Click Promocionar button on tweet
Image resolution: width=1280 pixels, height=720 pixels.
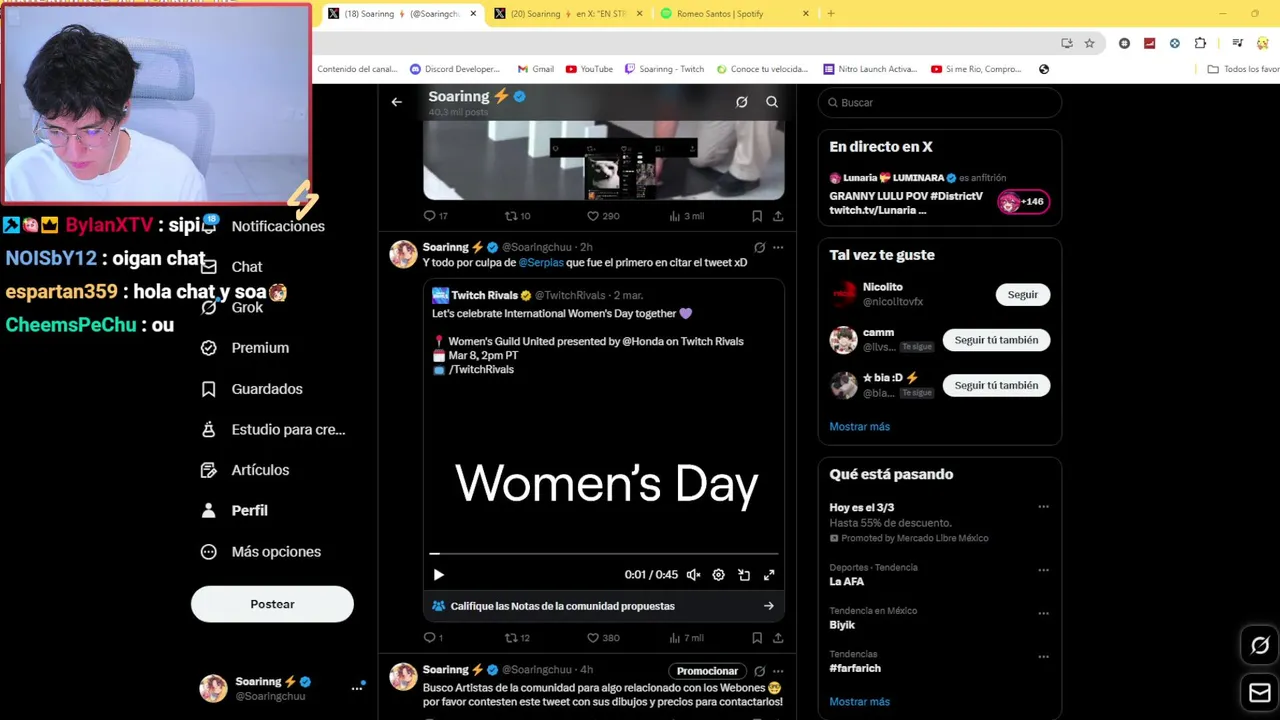point(707,671)
